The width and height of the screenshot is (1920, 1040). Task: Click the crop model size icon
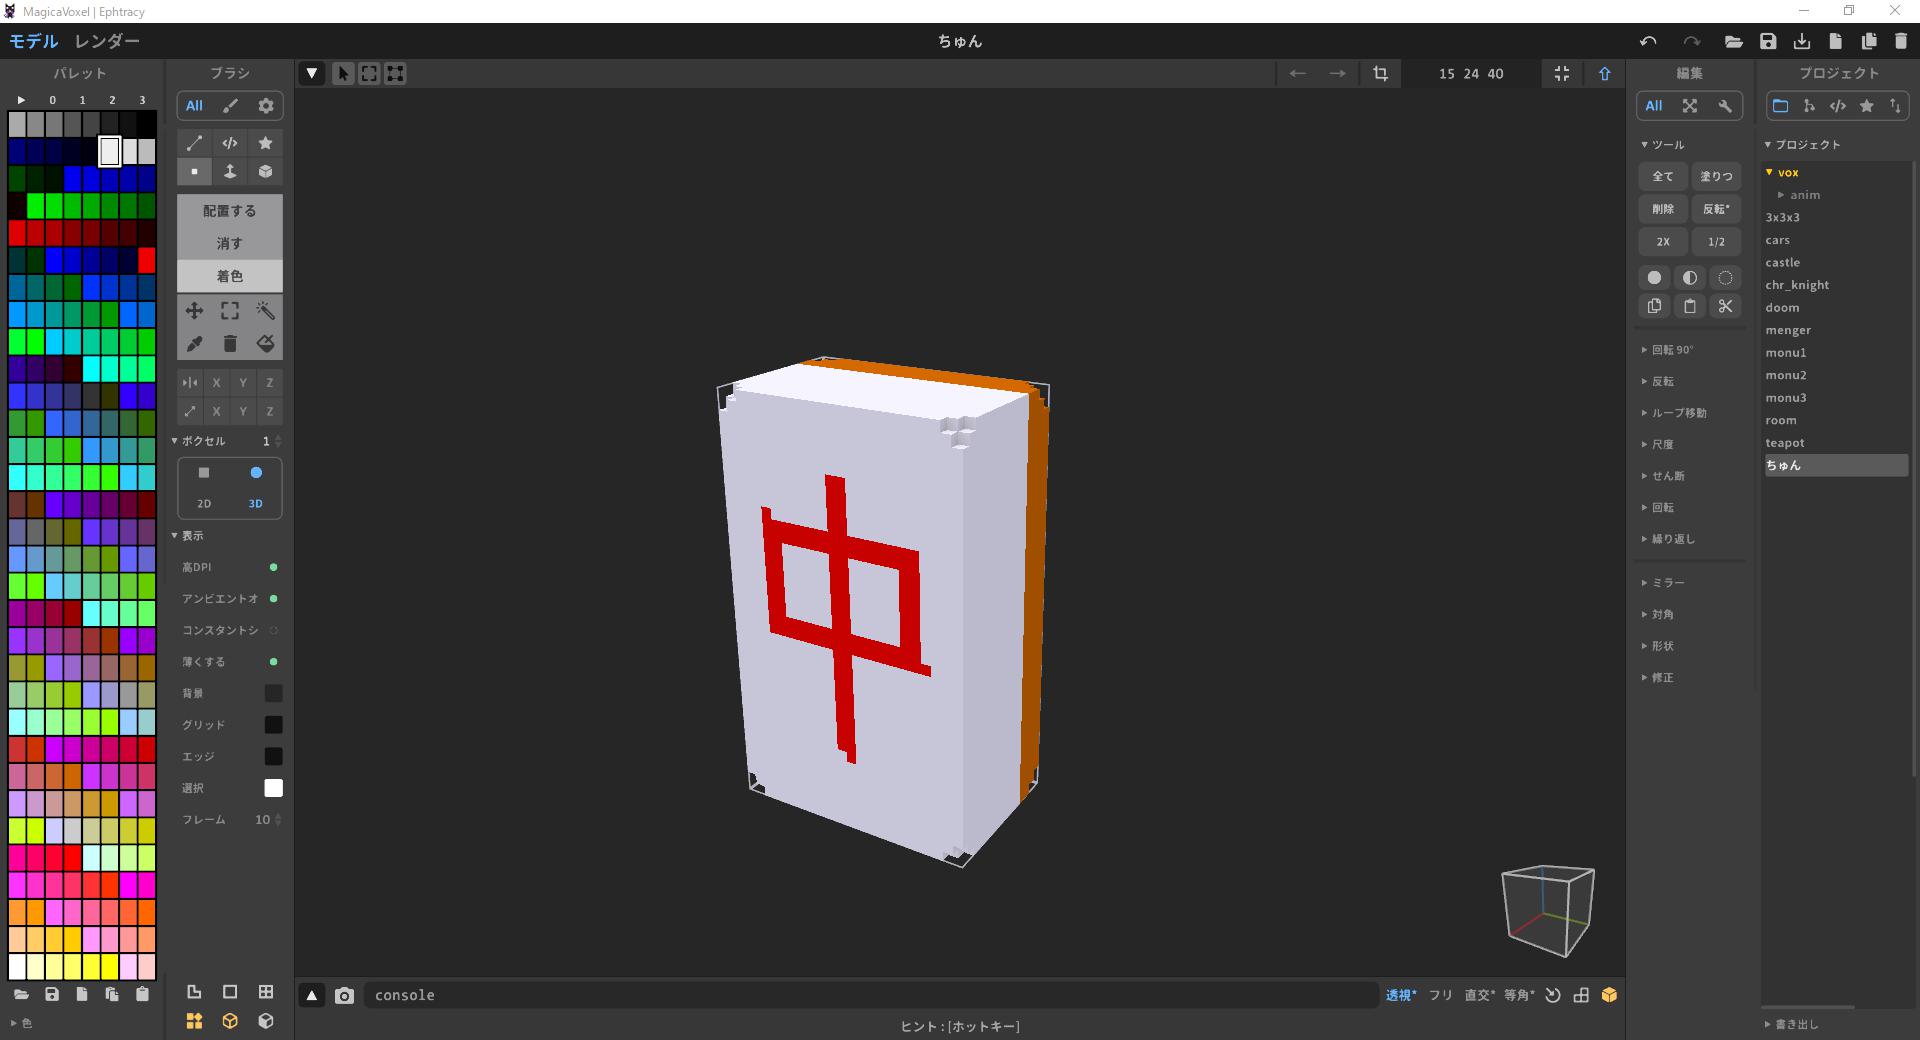click(x=1380, y=73)
